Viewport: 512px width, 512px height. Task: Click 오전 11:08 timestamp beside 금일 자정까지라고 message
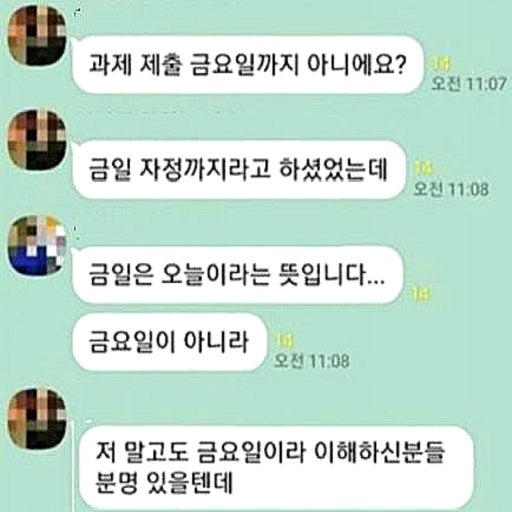point(451,189)
